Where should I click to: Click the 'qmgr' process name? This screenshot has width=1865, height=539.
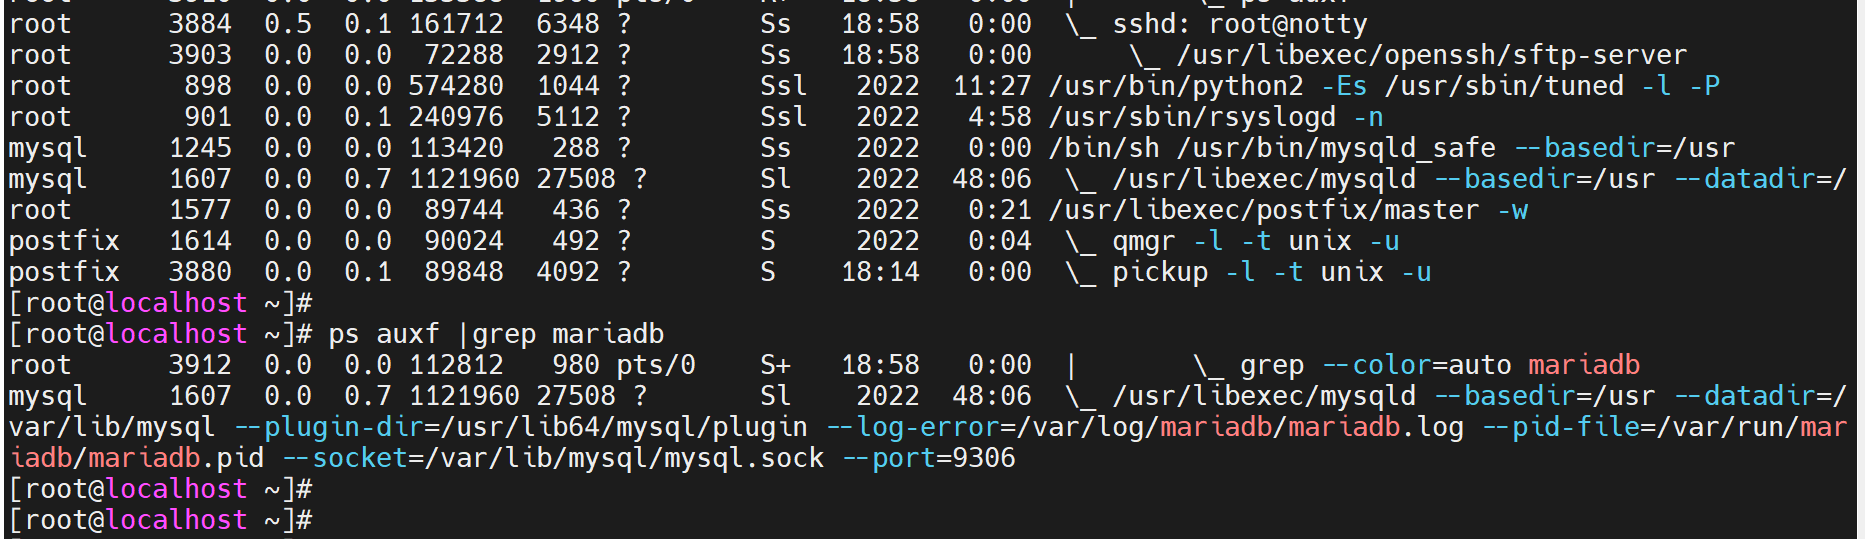pos(1144,241)
